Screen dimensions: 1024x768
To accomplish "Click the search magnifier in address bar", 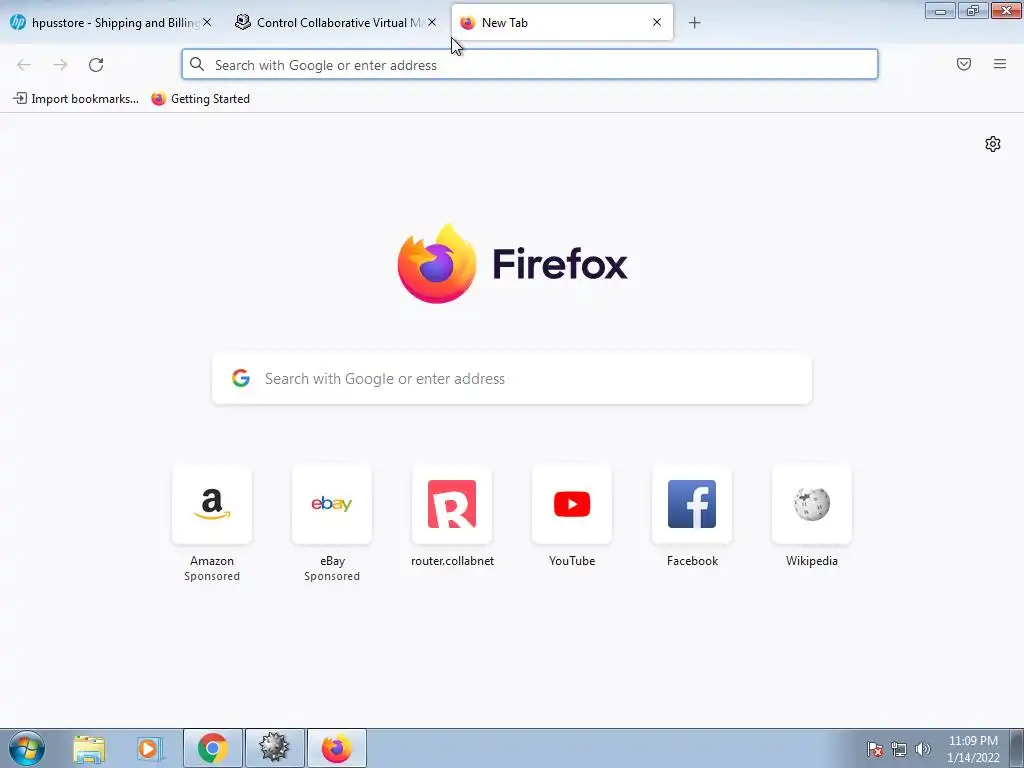I will click(x=197, y=64).
